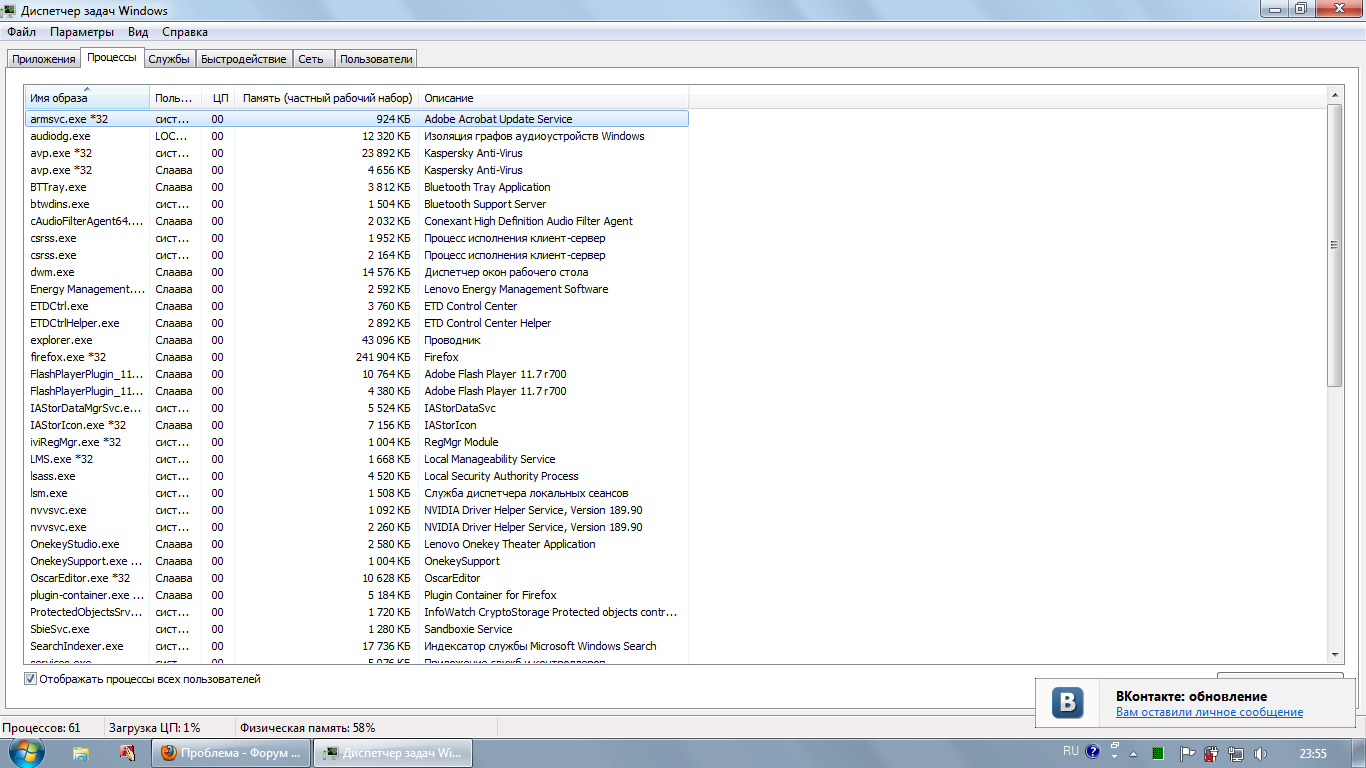Select the 'SearchIndexer.exe' process
Screen dimensions: 1366x768
(x=356, y=646)
